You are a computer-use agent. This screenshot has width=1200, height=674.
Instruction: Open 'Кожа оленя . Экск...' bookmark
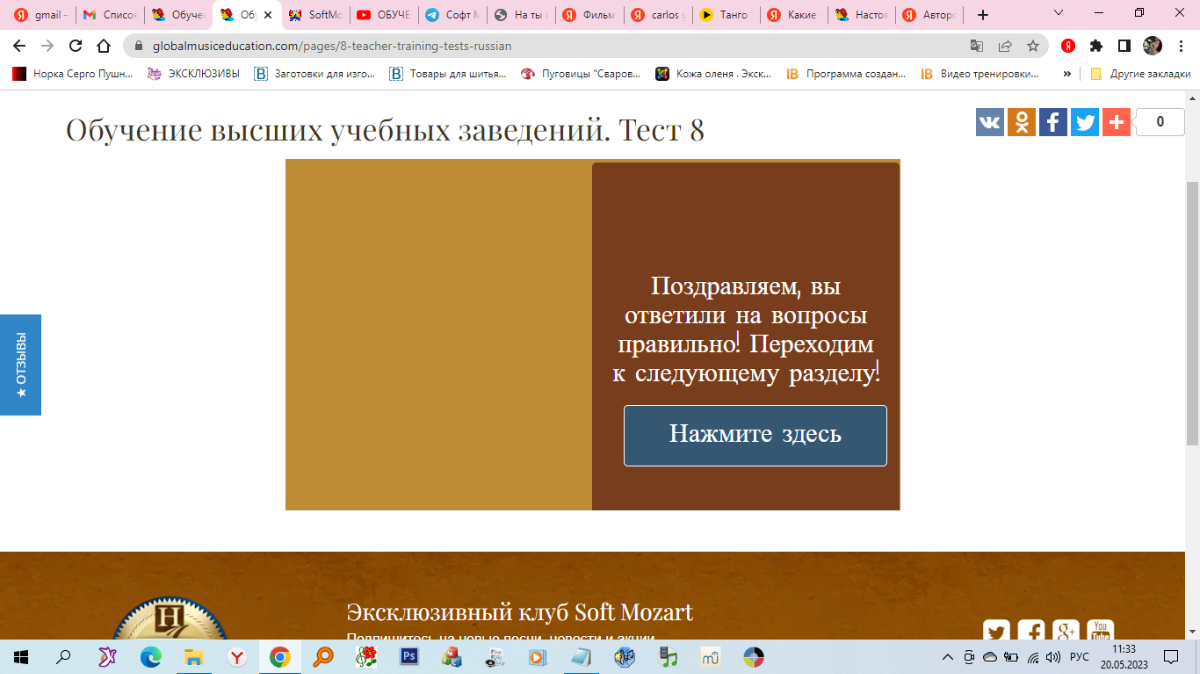tap(715, 73)
